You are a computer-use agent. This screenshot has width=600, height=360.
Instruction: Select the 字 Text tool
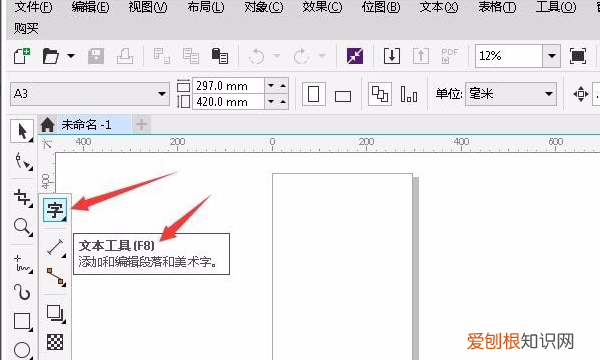point(55,210)
